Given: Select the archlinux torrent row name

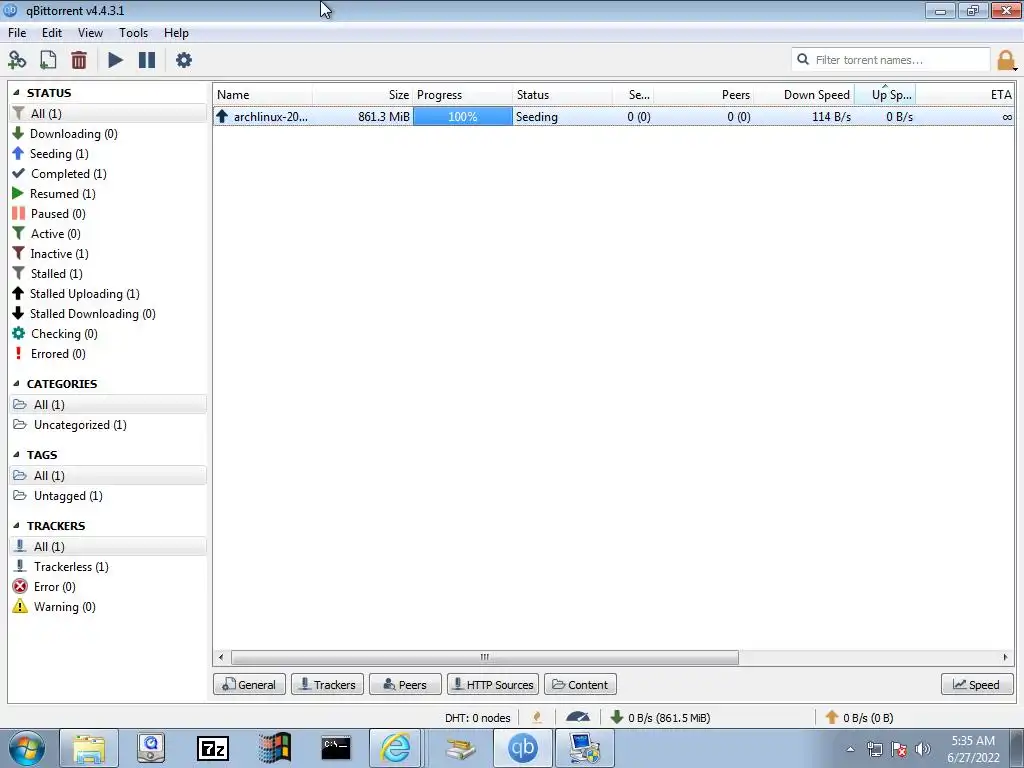Looking at the screenshot, I should pos(270,117).
